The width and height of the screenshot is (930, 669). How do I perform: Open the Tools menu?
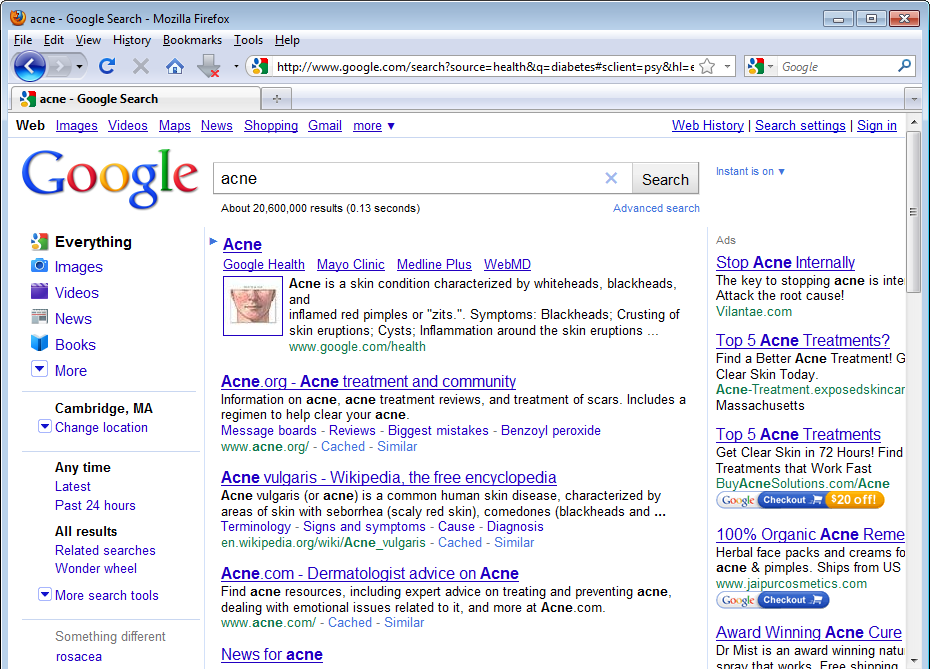pos(248,40)
